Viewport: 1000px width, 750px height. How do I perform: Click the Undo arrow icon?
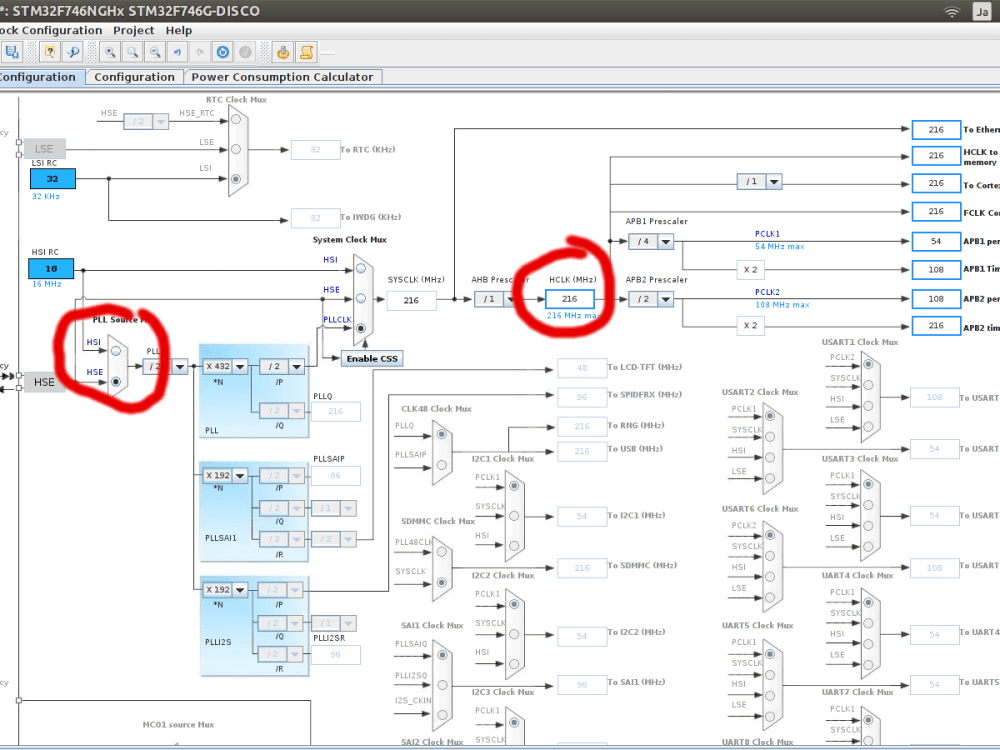[177, 52]
